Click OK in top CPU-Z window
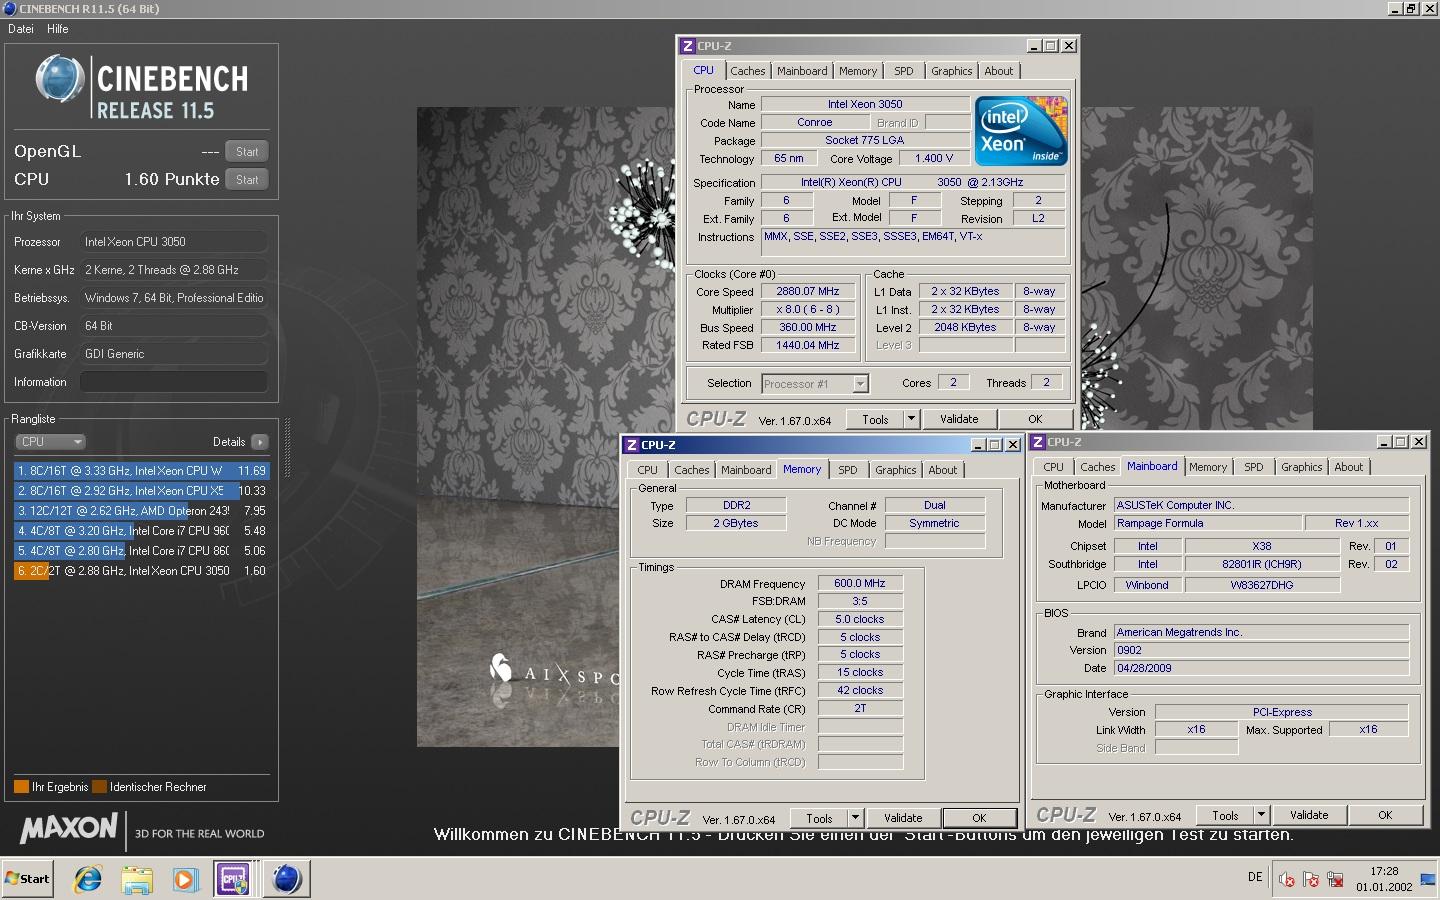The image size is (1440, 900). point(1035,419)
